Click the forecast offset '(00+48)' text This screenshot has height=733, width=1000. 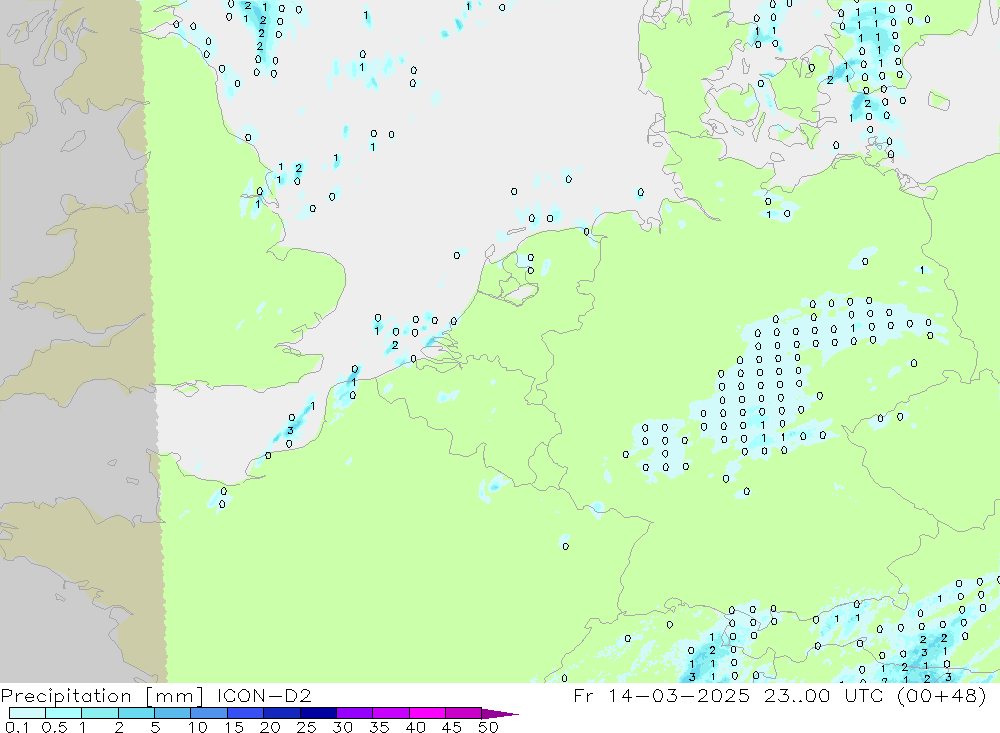[x=941, y=695]
